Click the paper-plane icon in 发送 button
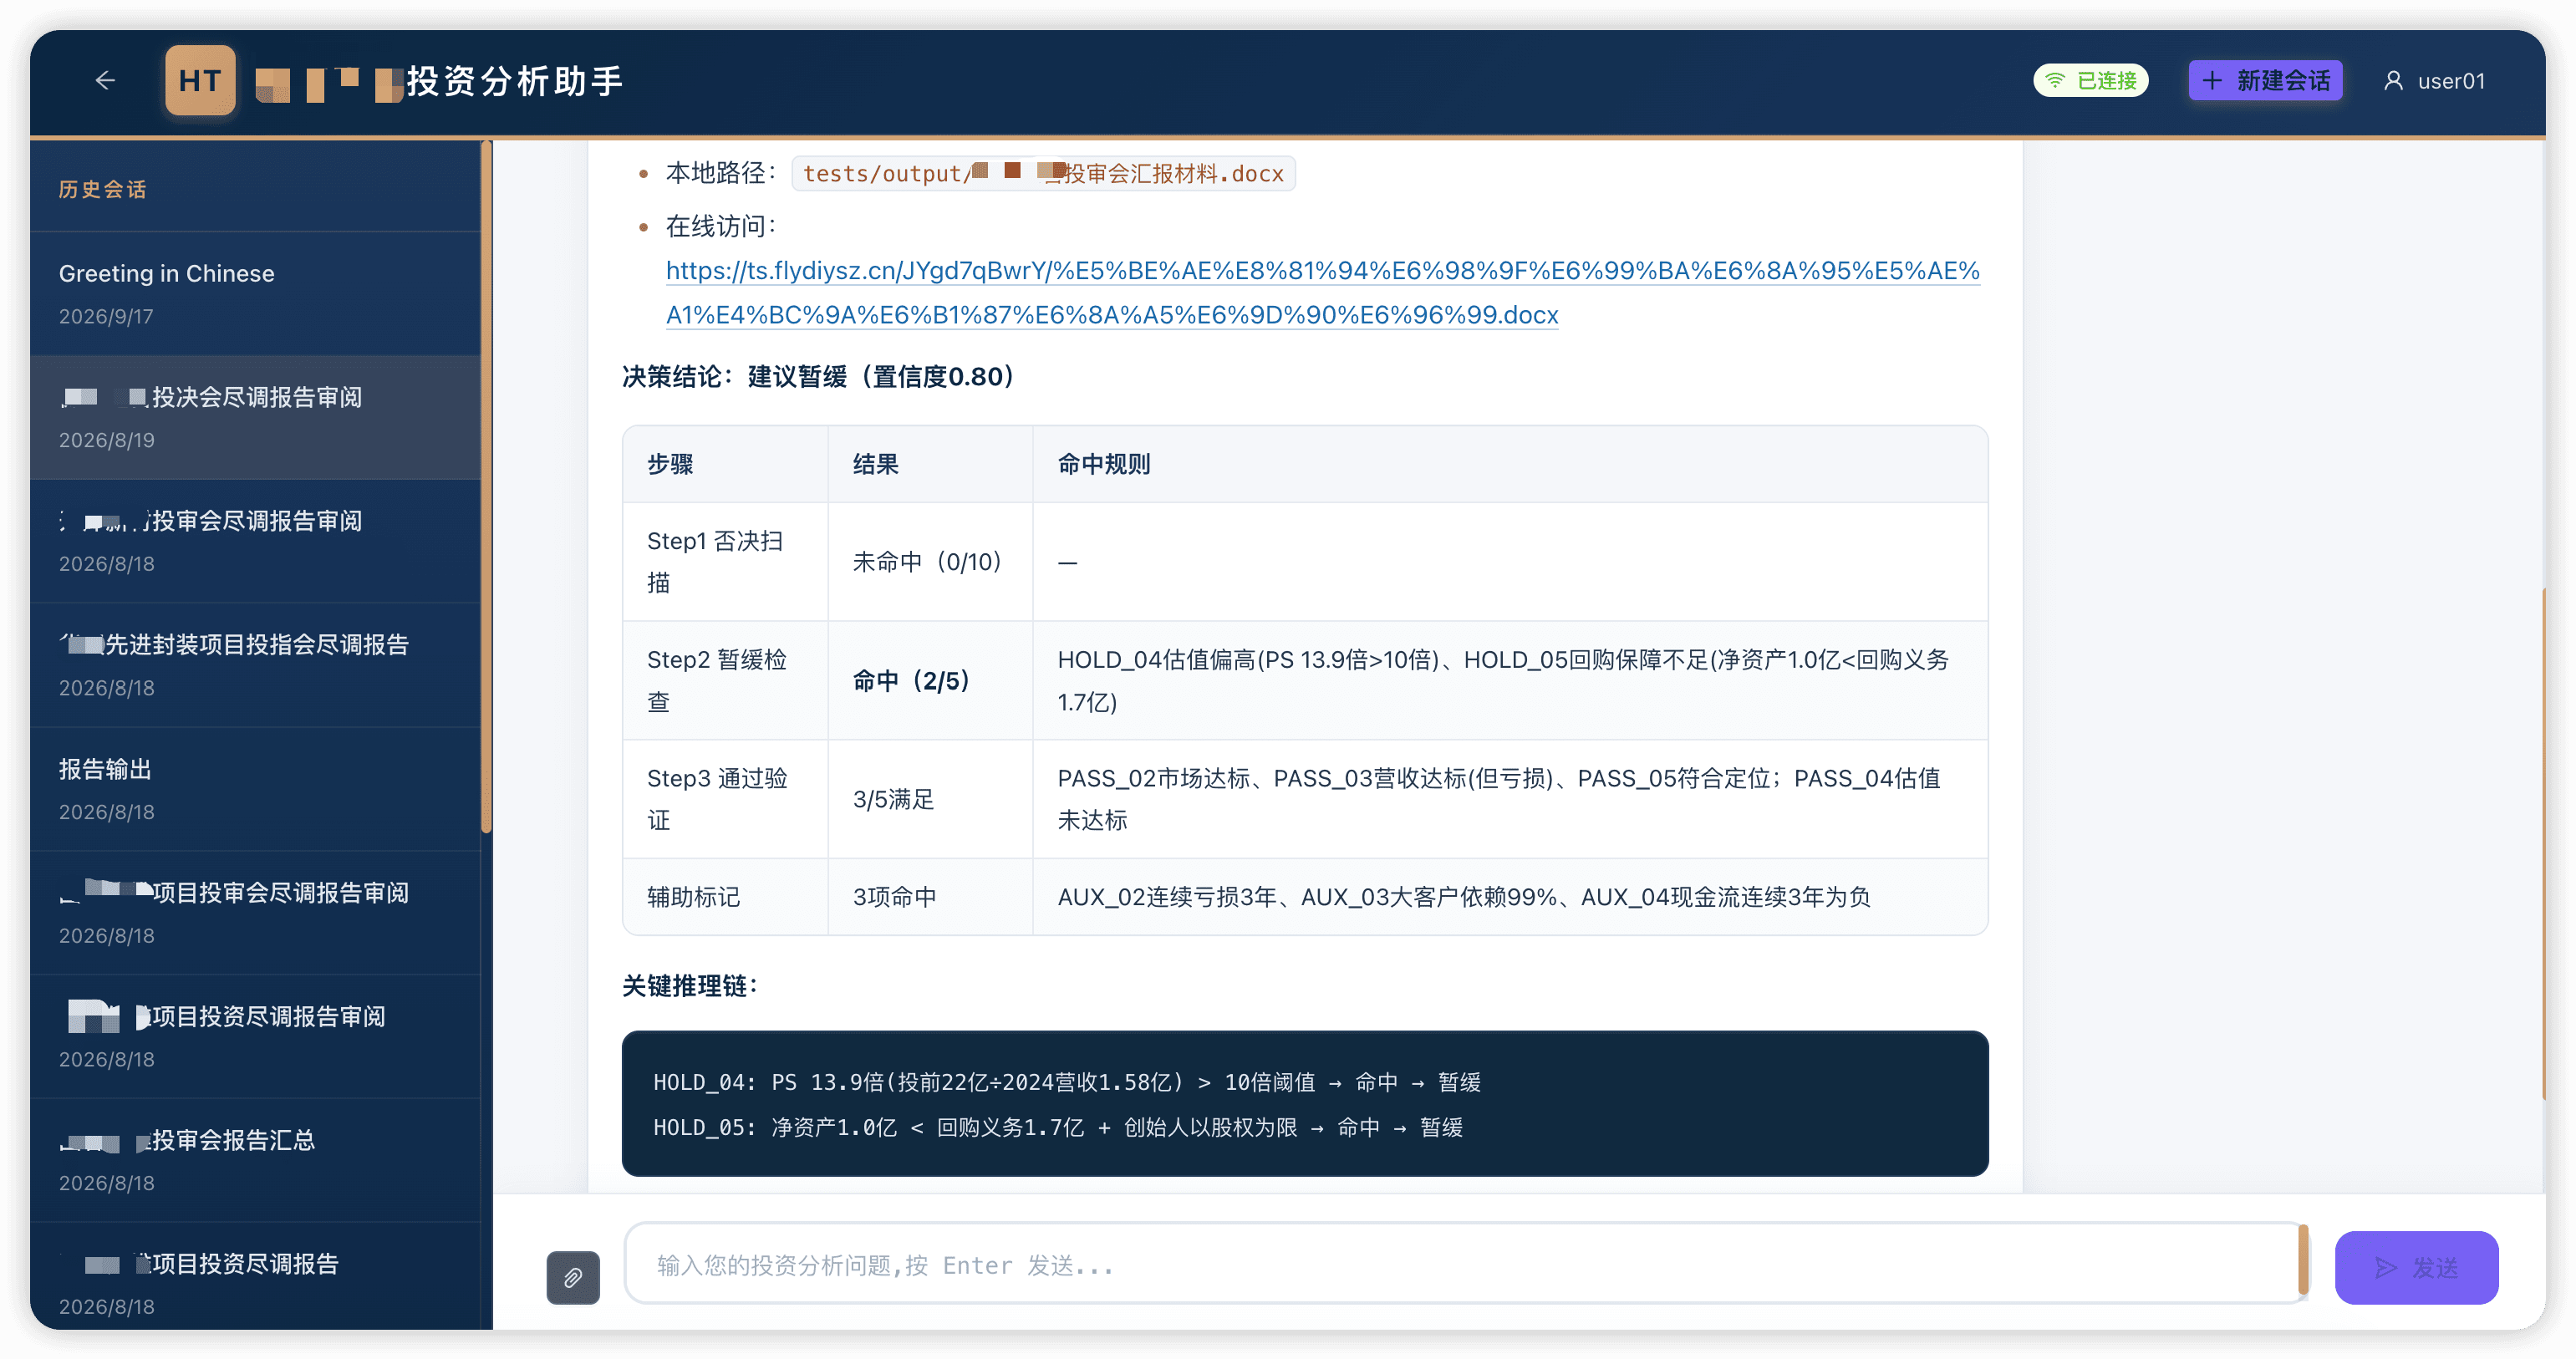The height and width of the screenshot is (1359, 2576). click(x=2386, y=1267)
